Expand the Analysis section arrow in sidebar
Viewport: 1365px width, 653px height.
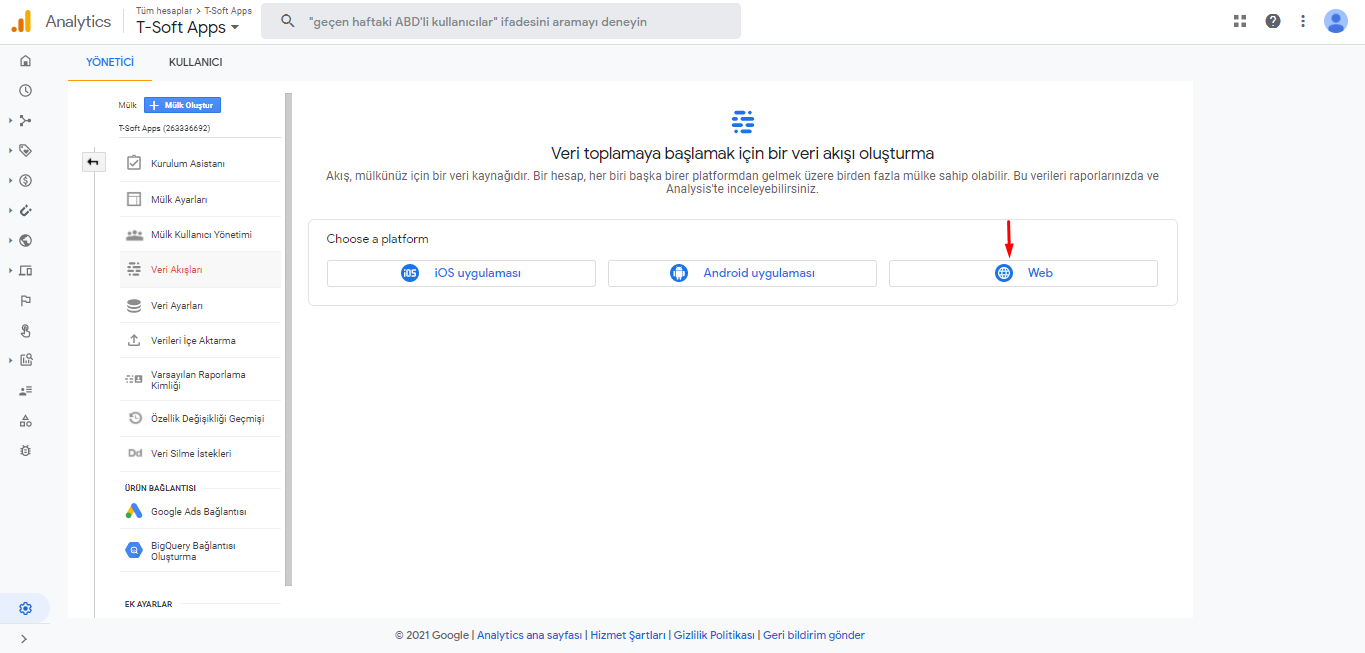pos(10,360)
